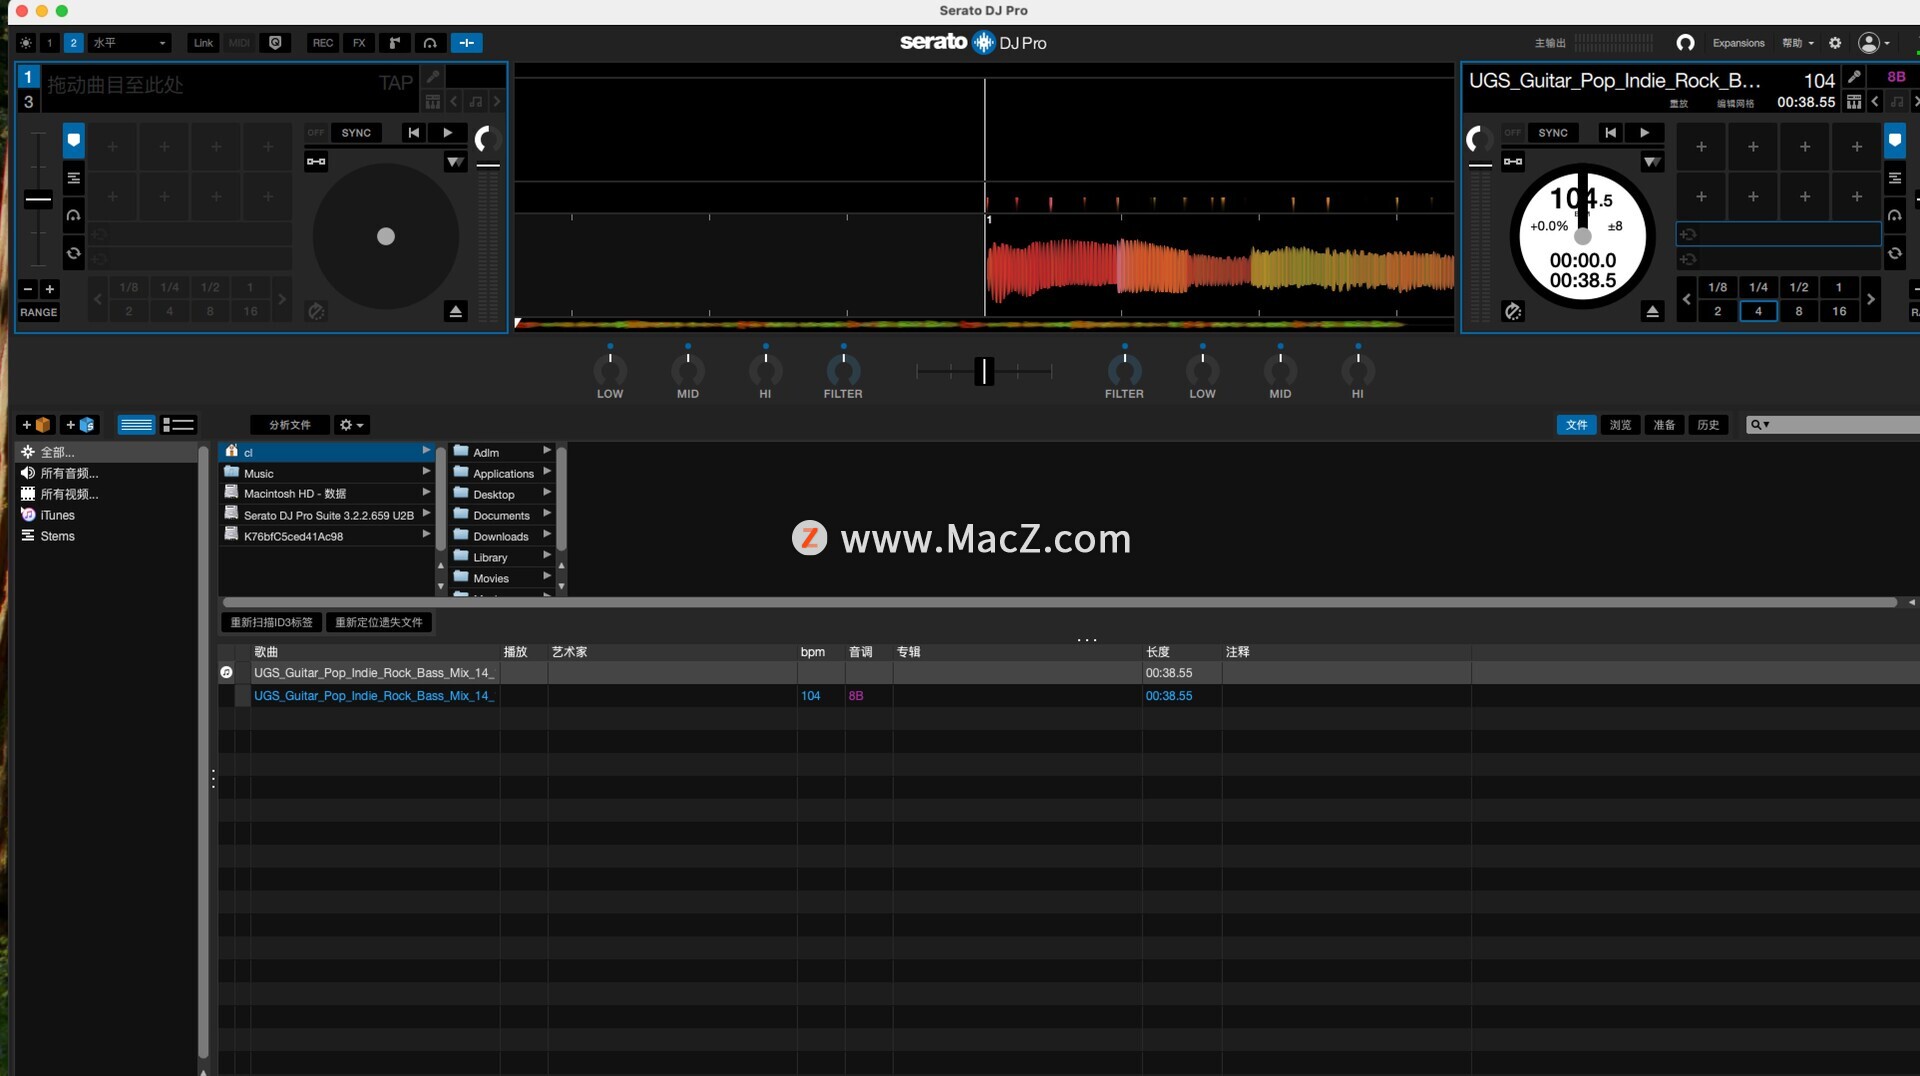Switch to the 文件 files tab
Screen dimensions: 1920x1076
(1576, 425)
